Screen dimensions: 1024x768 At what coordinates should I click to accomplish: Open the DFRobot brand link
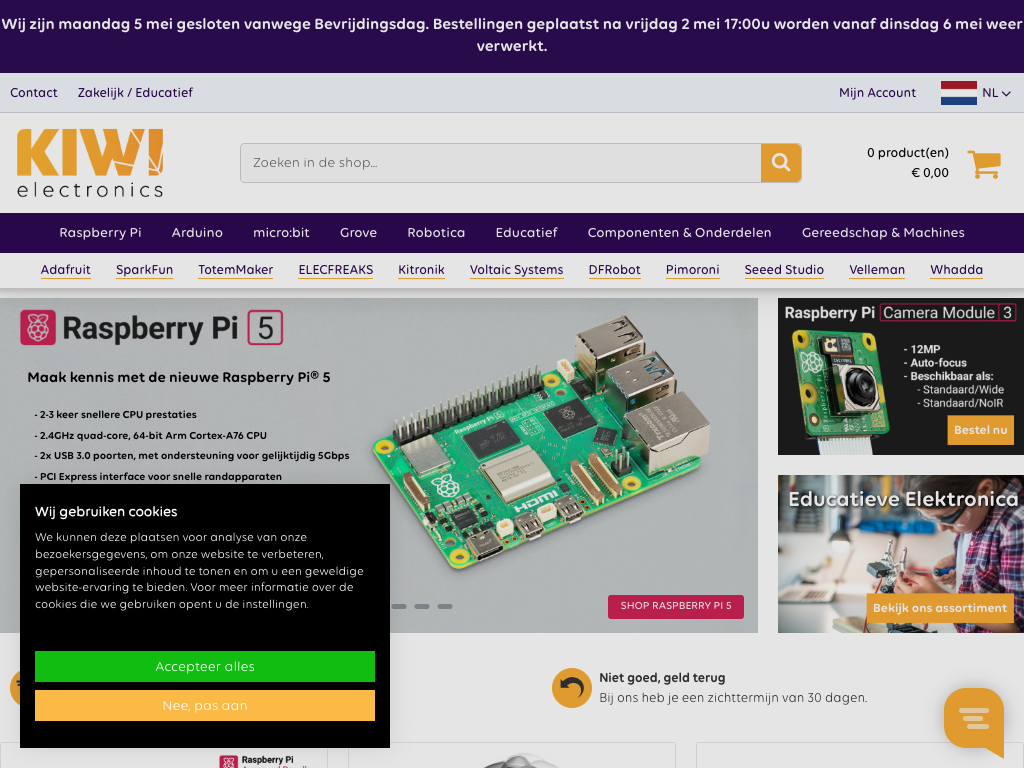coord(615,270)
